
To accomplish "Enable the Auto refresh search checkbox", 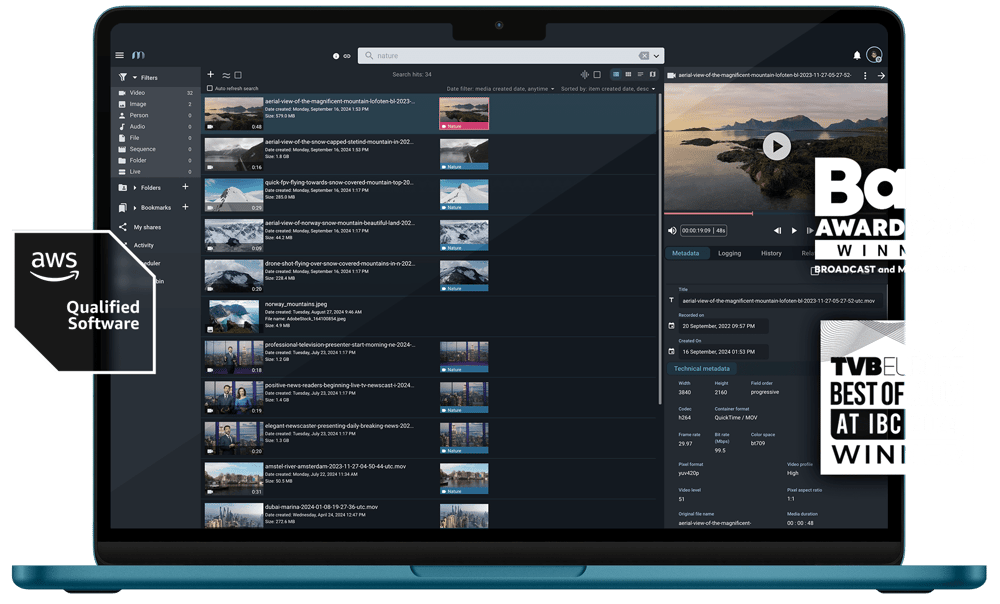I will [210, 87].
